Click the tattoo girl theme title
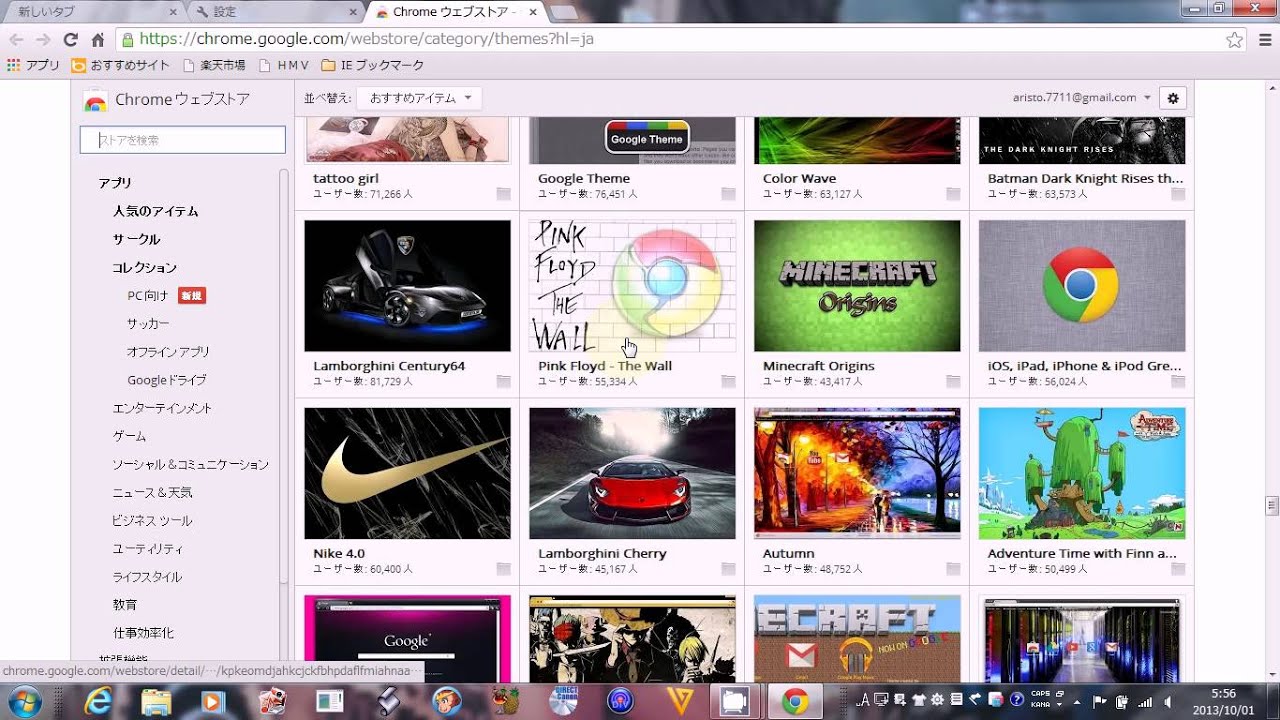 (x=345, y=179)
